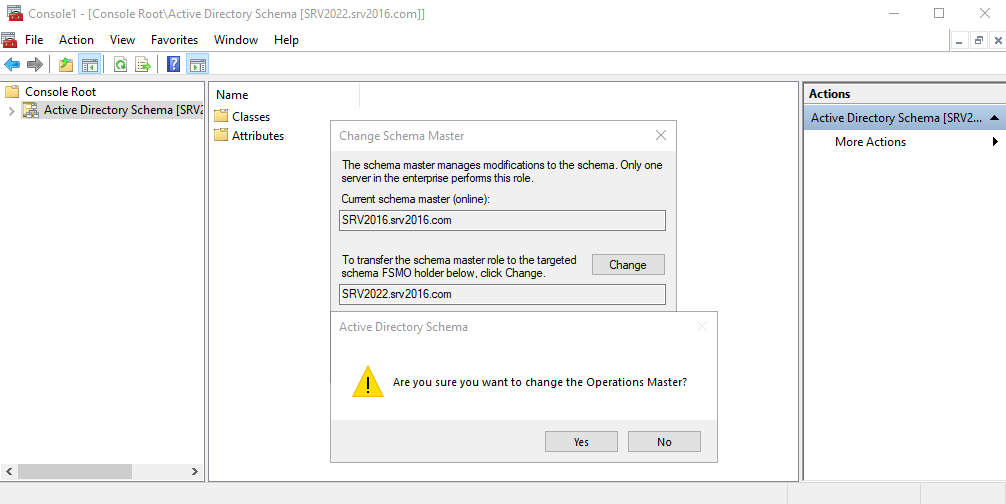Select the Classes row label

[x=251, y=117]
